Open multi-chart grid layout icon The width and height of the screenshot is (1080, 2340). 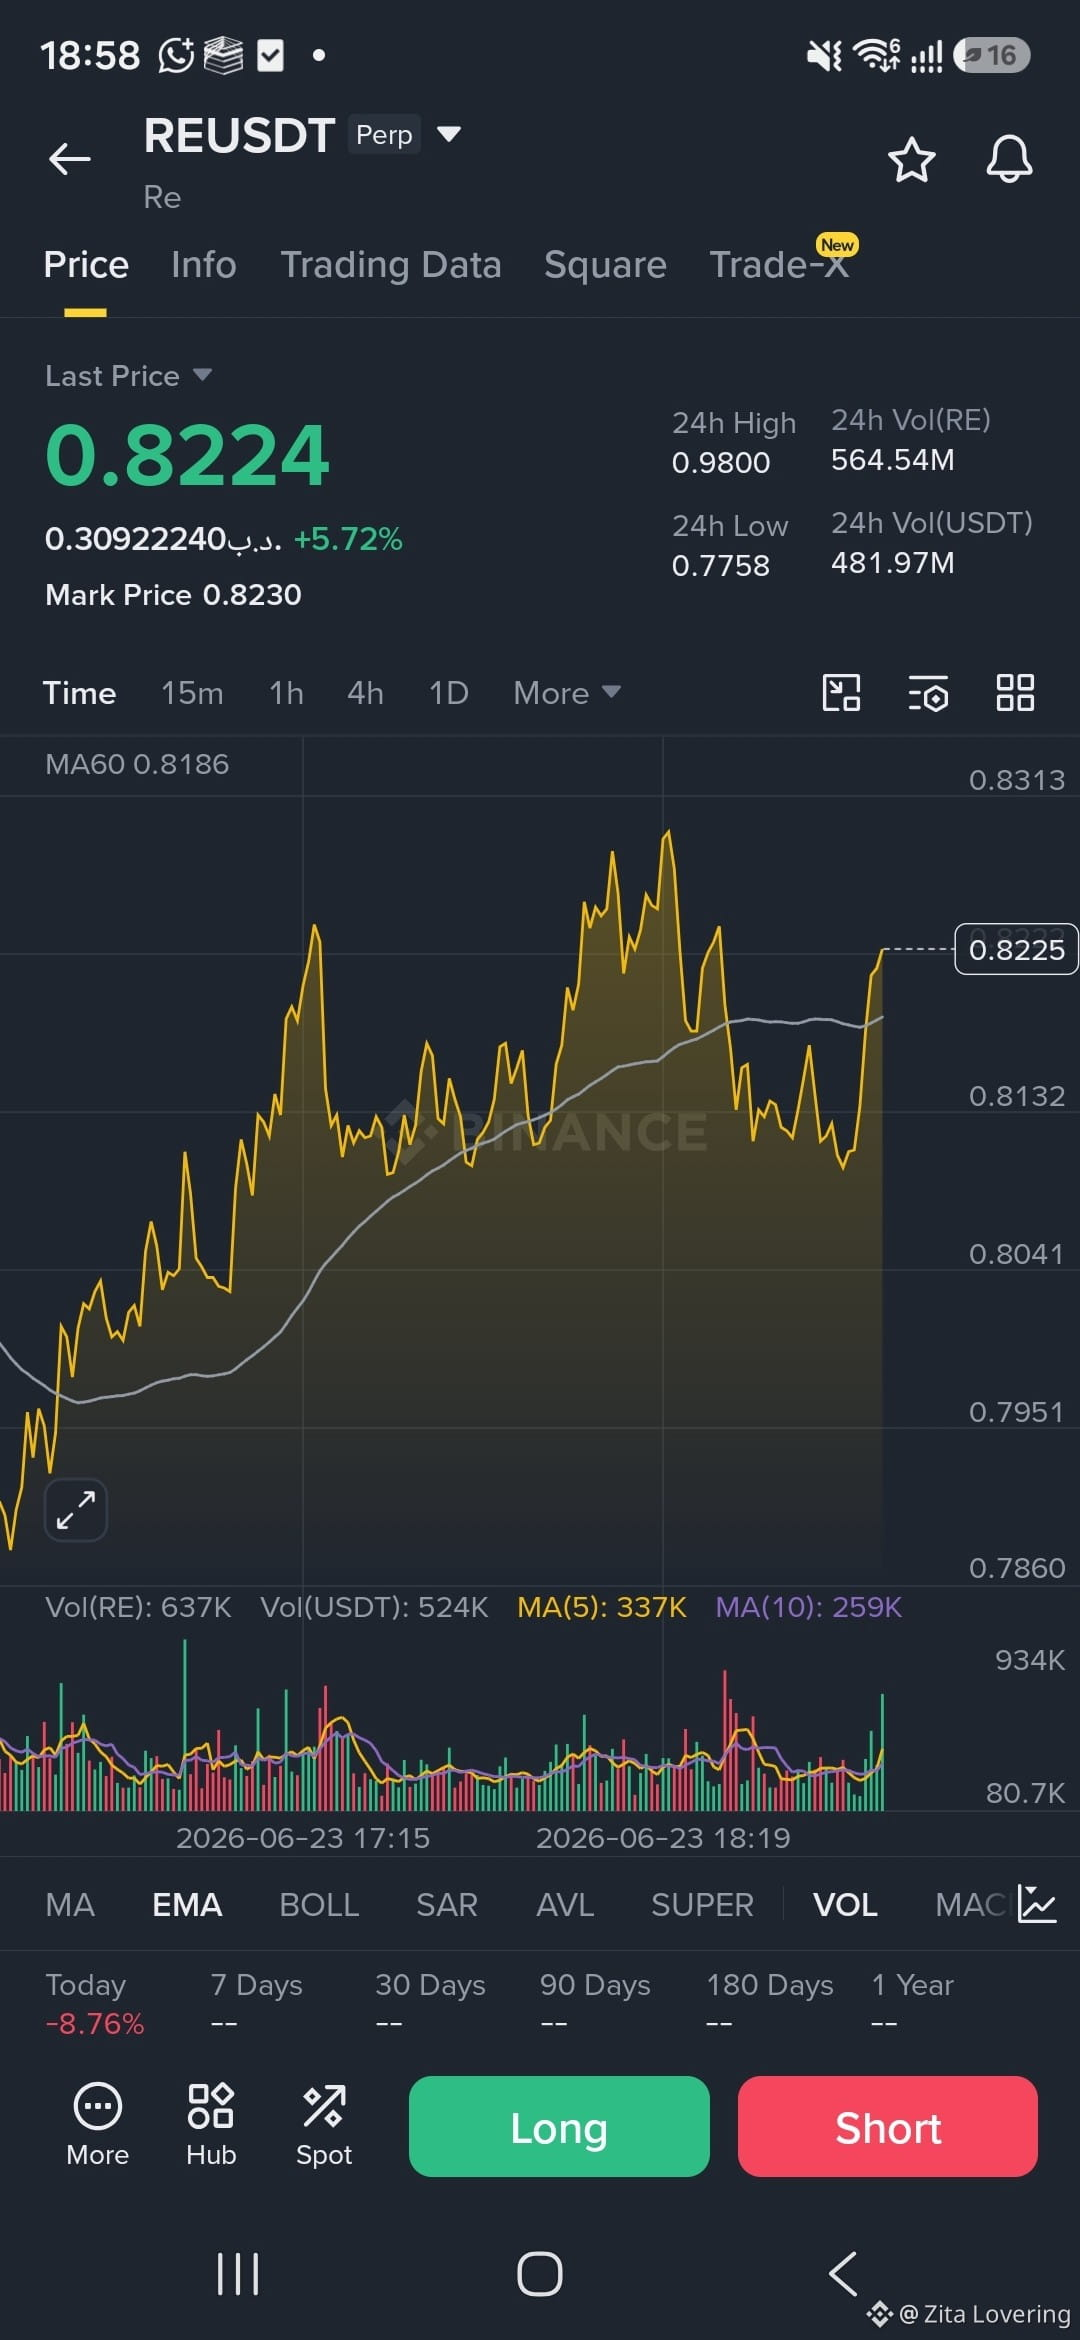click(1015, 692)
